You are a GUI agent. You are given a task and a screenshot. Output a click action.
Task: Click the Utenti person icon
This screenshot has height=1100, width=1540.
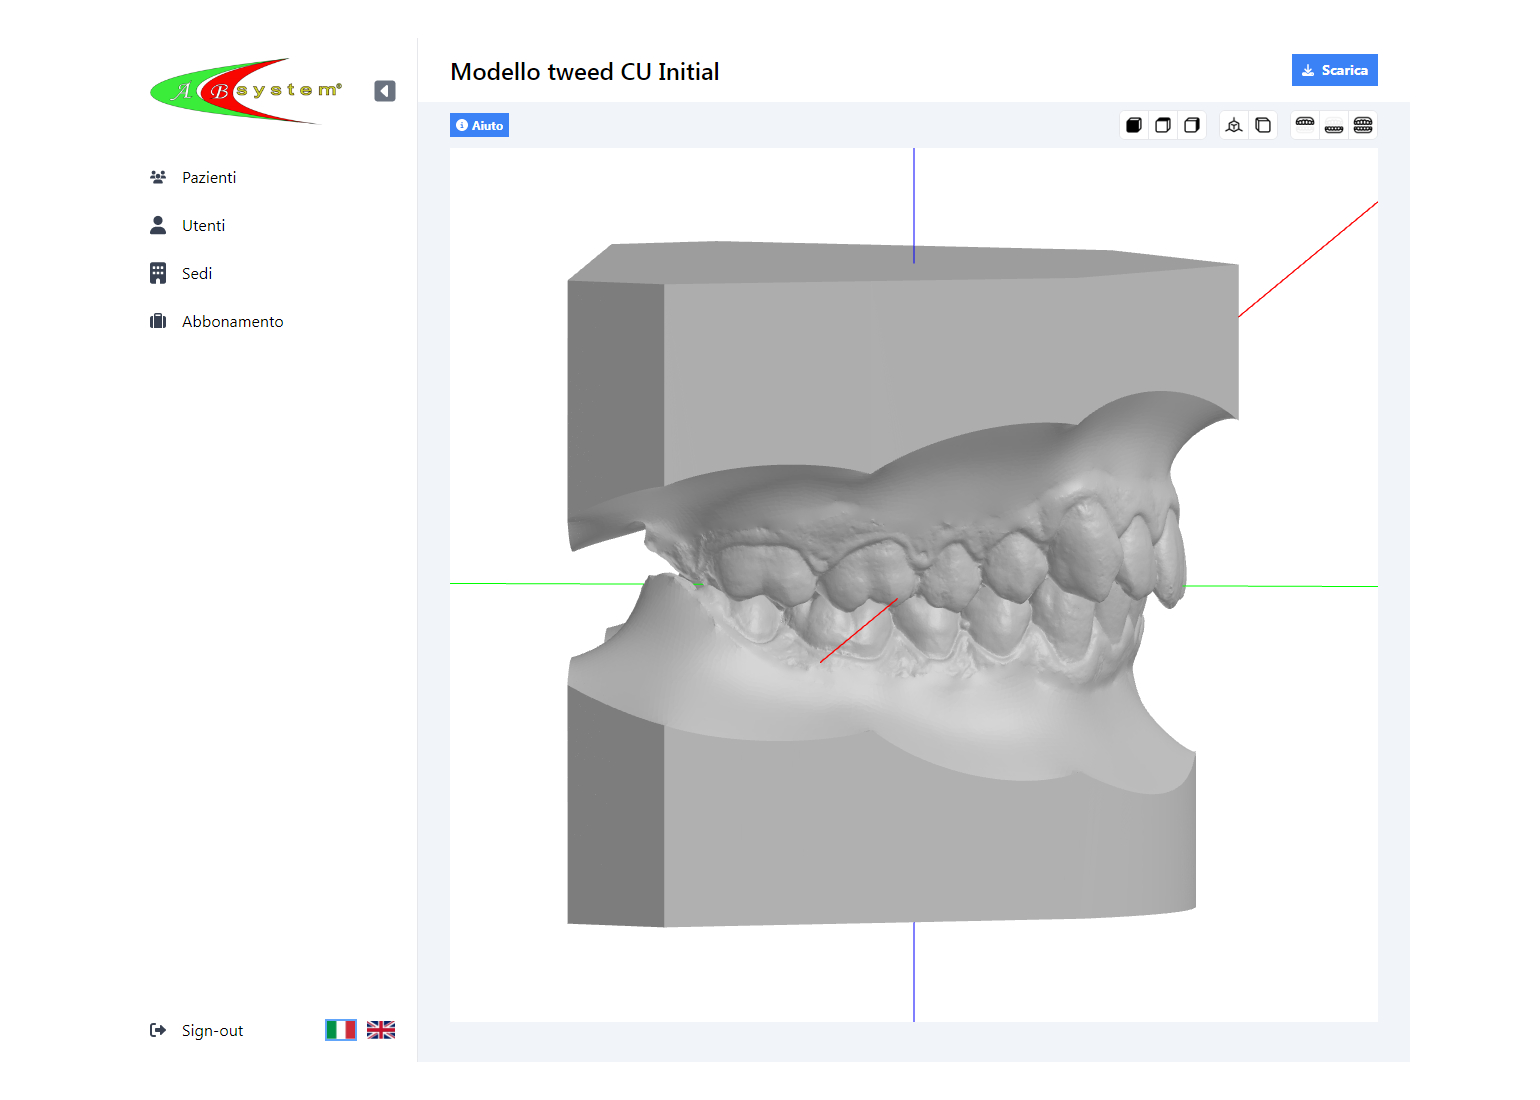[x=158, y=225]
